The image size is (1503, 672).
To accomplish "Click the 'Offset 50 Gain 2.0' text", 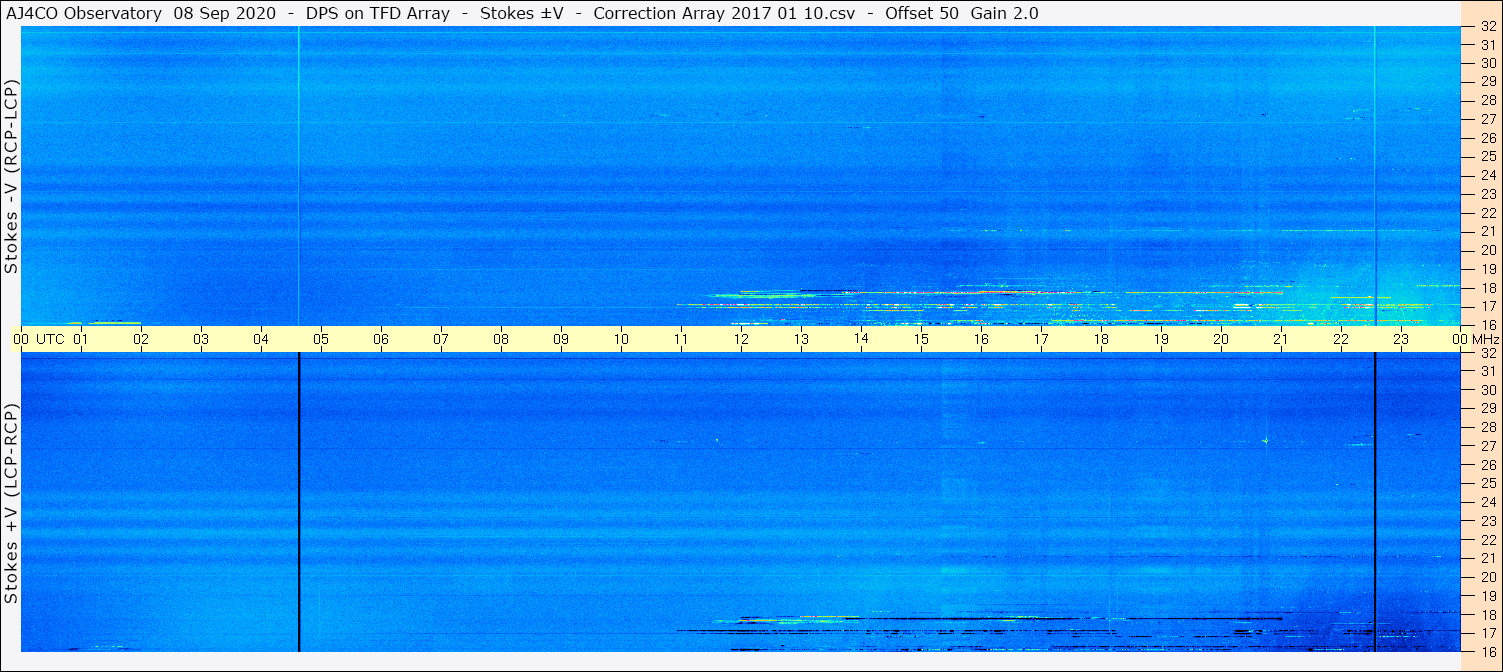I will point(962,14).
